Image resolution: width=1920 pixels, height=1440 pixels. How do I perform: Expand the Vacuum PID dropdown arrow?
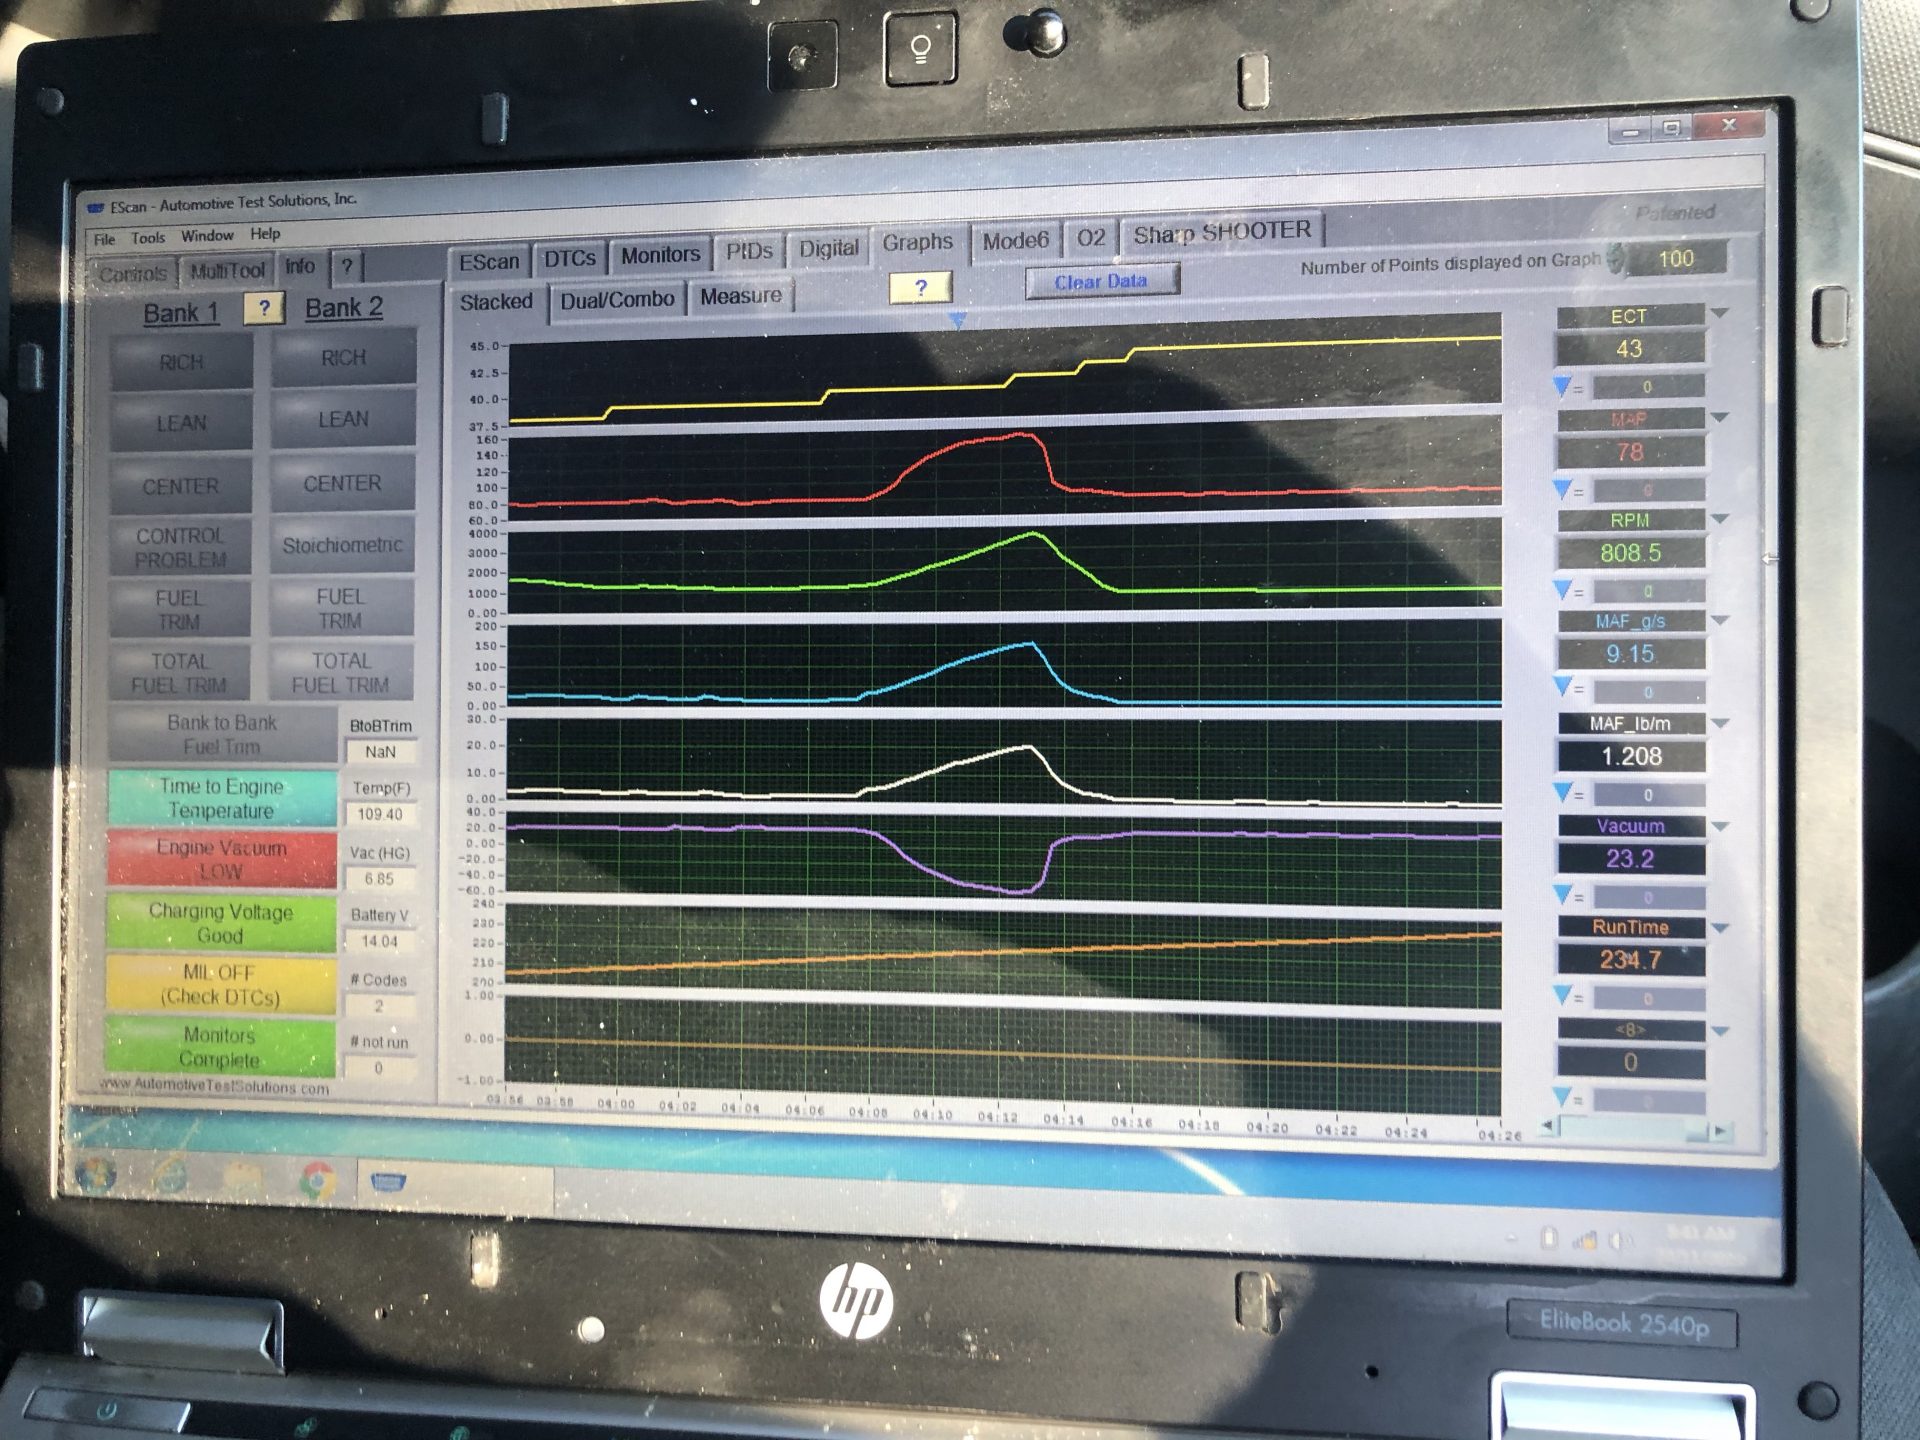tap(1720, 826)
